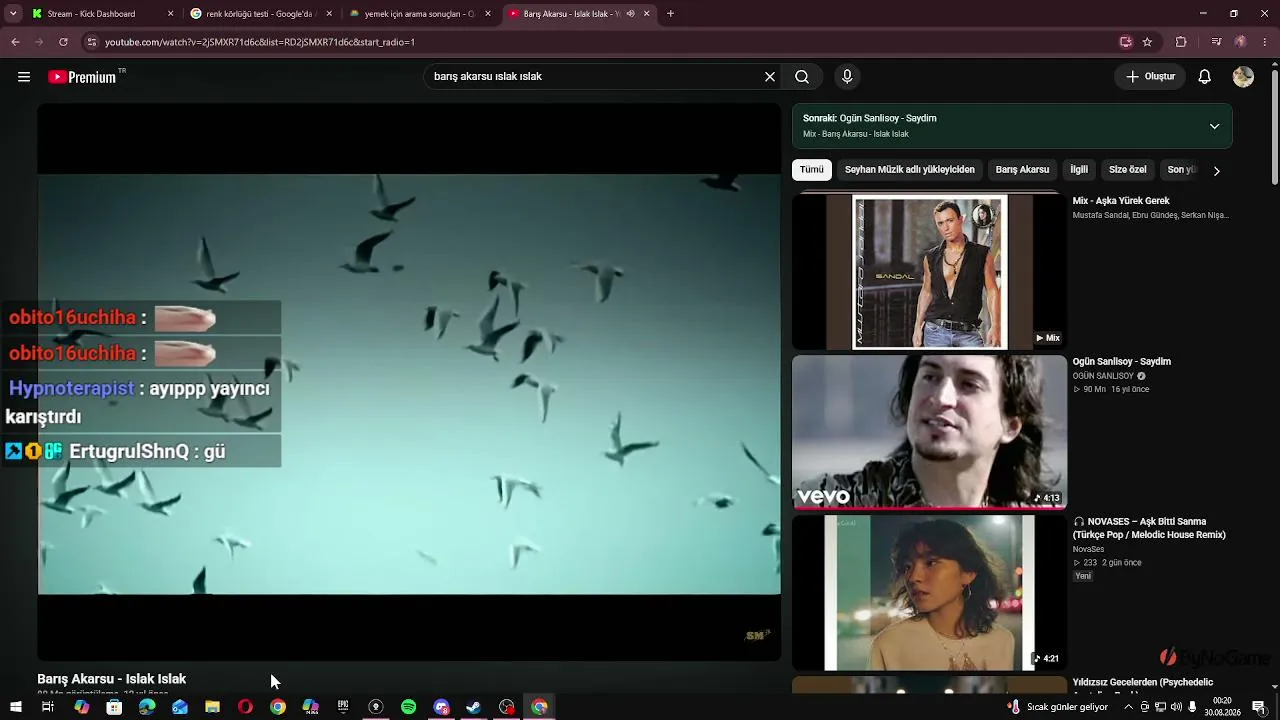
Task: Open Opera browser from taskbar
Action: tap(245, 707)
